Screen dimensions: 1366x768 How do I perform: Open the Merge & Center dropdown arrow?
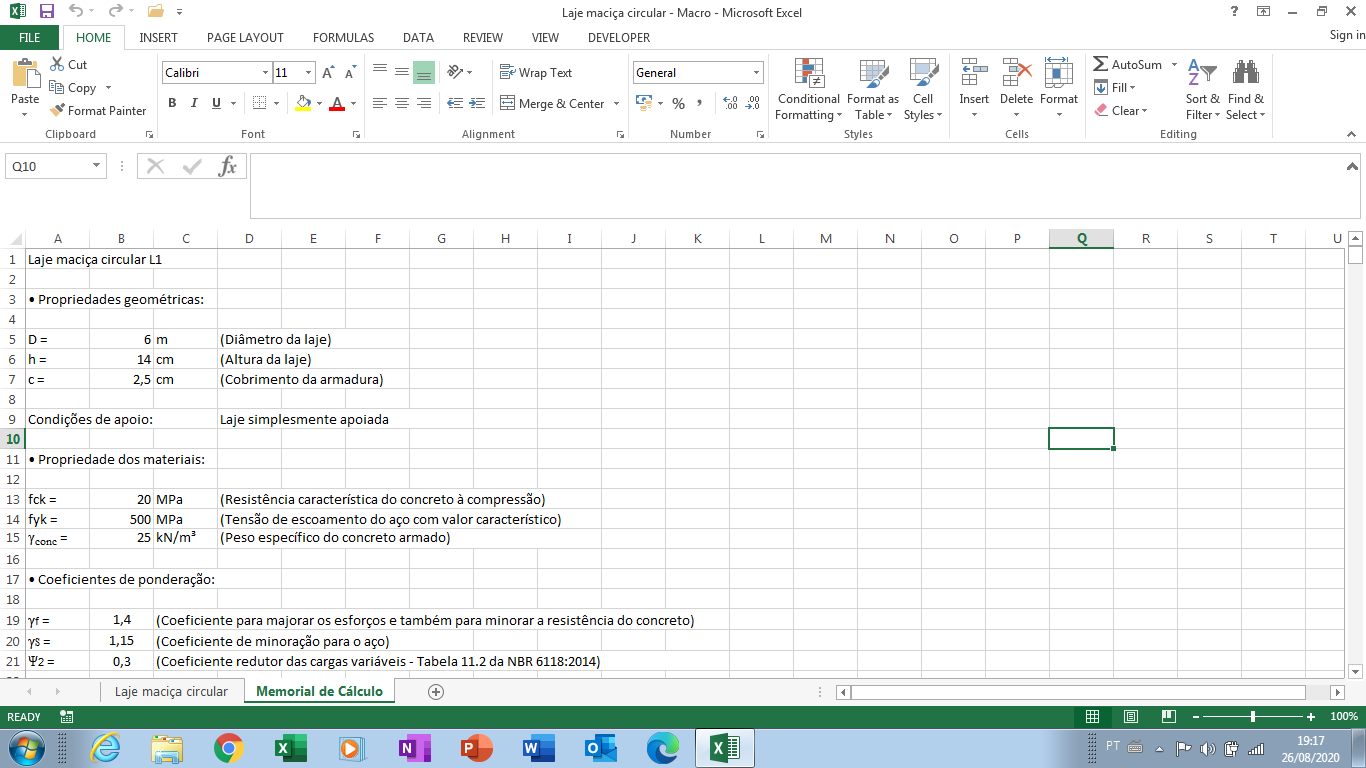click(x=616, y=104)
